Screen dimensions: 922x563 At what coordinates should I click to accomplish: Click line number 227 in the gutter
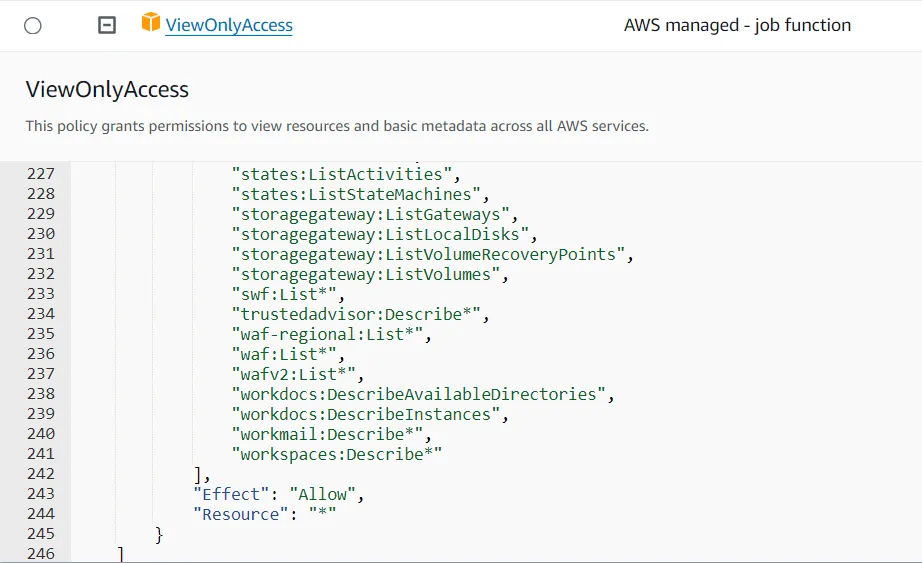(41, 174)
